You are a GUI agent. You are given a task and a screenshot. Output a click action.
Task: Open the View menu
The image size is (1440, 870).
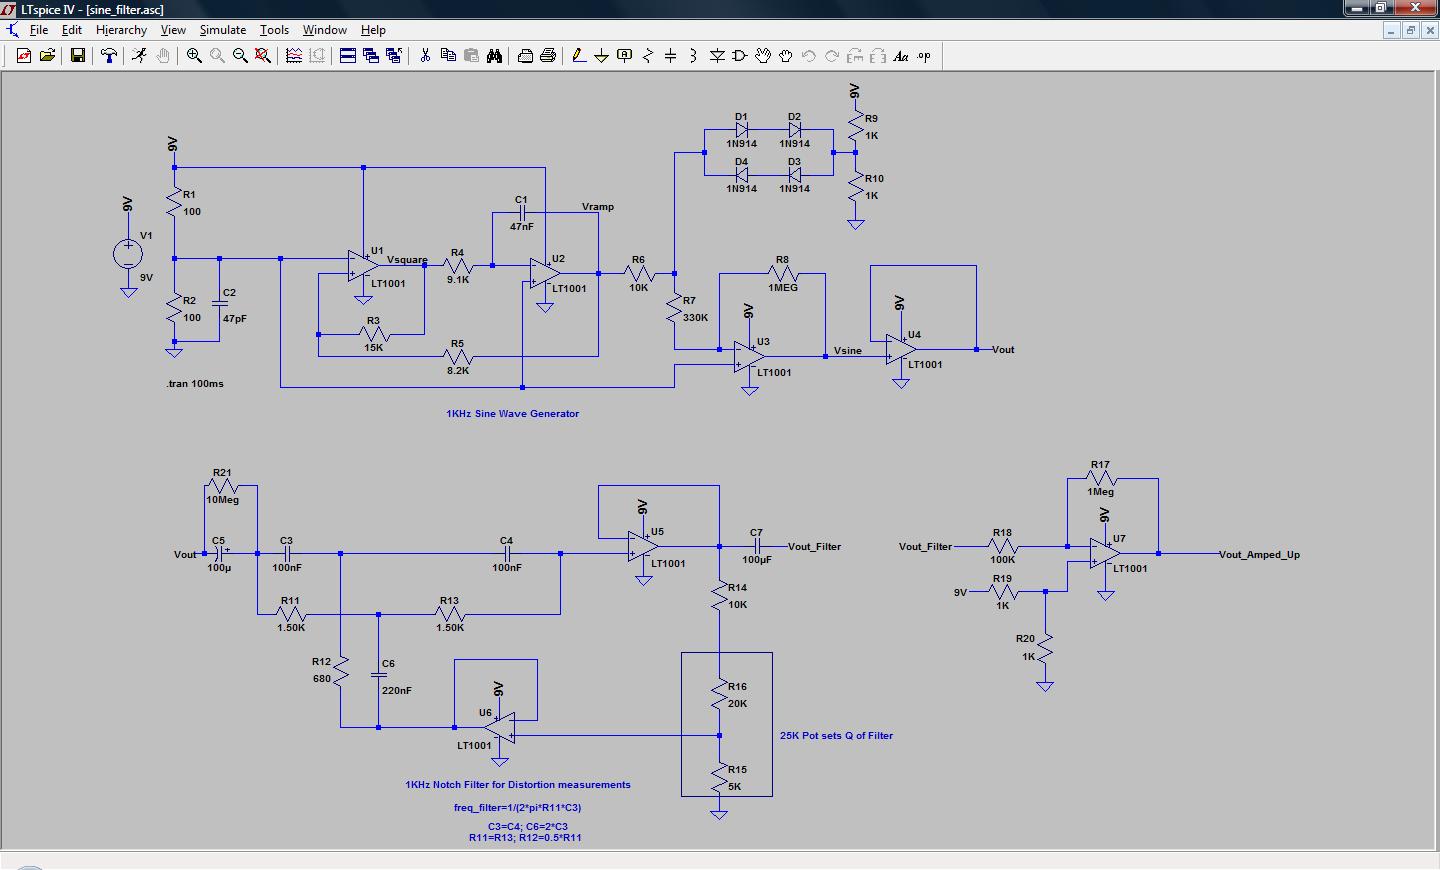pyautogui.click(x=173, y=30)
